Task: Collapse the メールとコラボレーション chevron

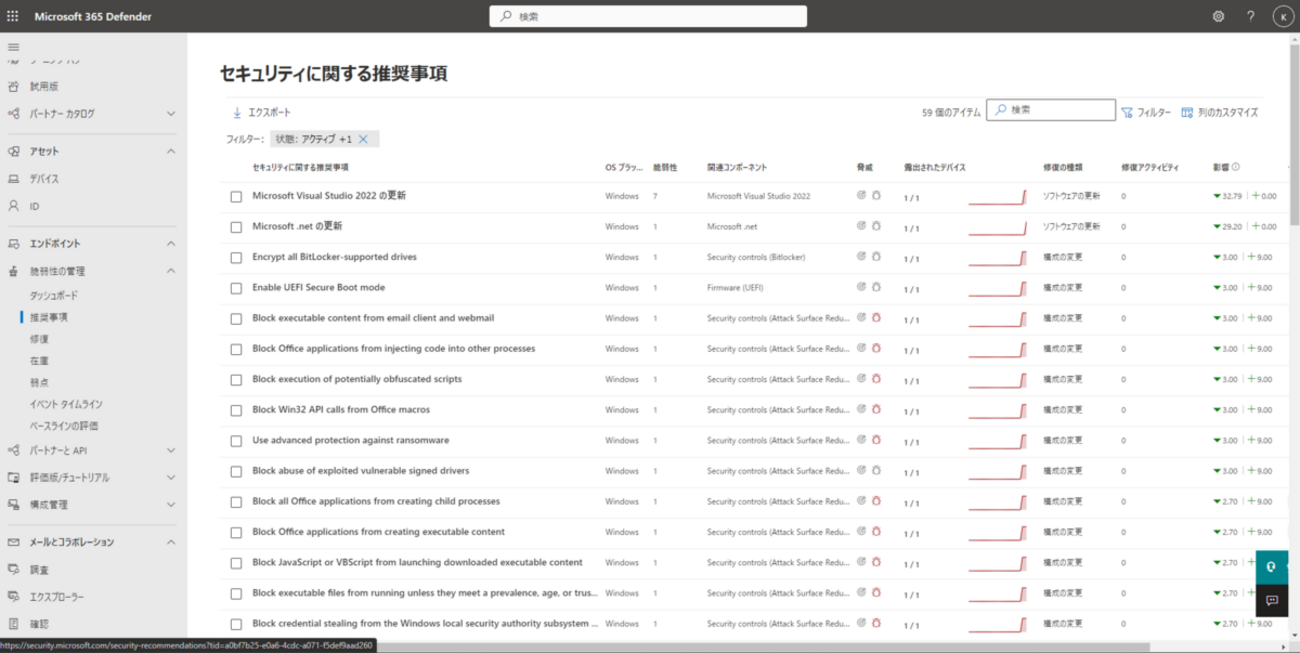Action: (171, 542)
